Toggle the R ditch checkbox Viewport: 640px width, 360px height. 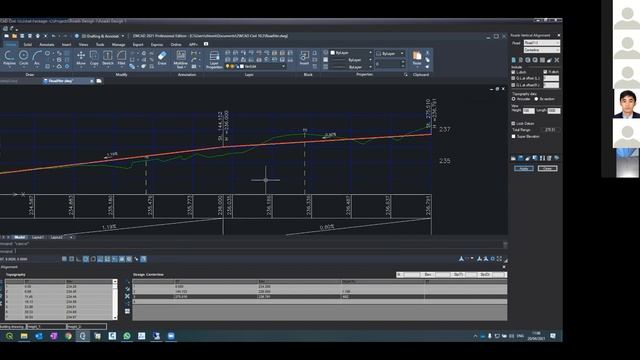pyautogui.click(x=545, y=72)
